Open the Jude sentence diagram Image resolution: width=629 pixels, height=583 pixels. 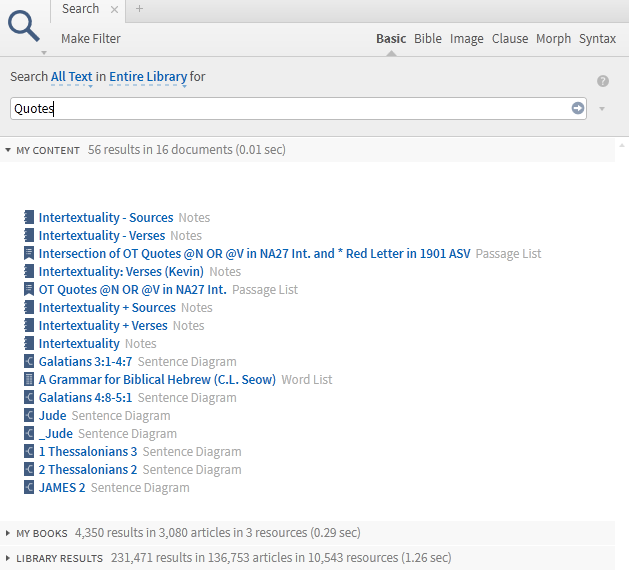[53, 416]
